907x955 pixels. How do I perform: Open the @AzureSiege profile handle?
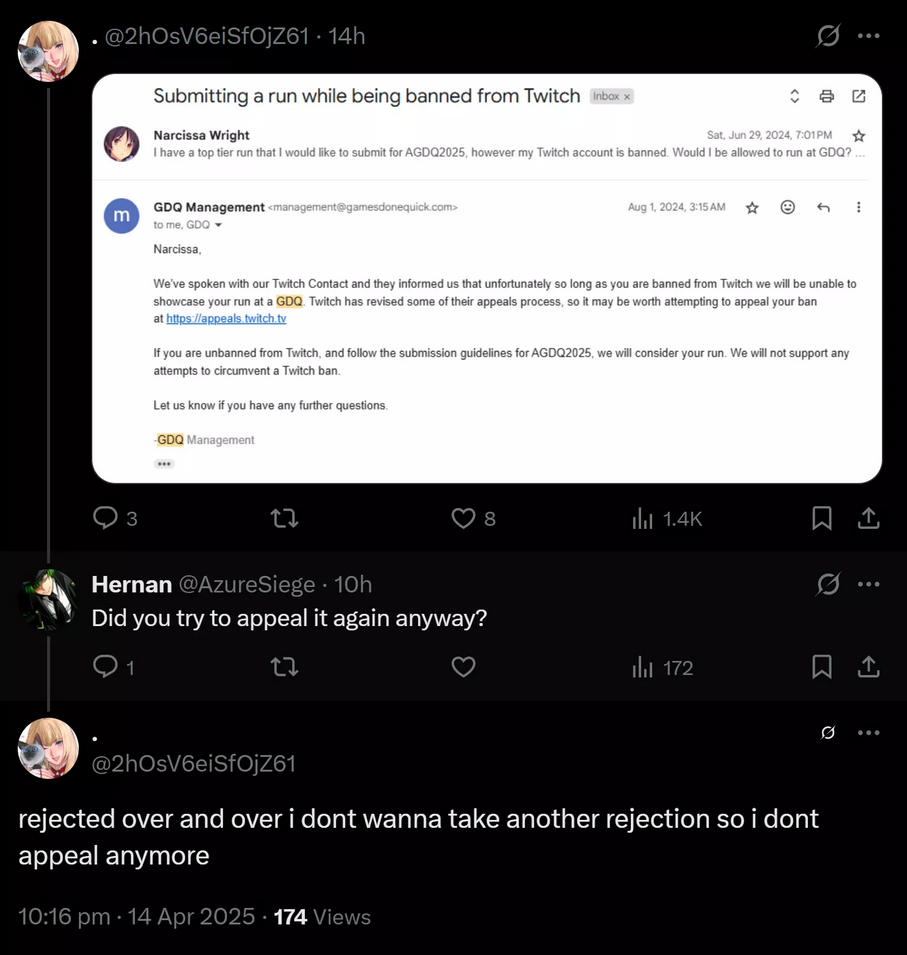(247, 585)
